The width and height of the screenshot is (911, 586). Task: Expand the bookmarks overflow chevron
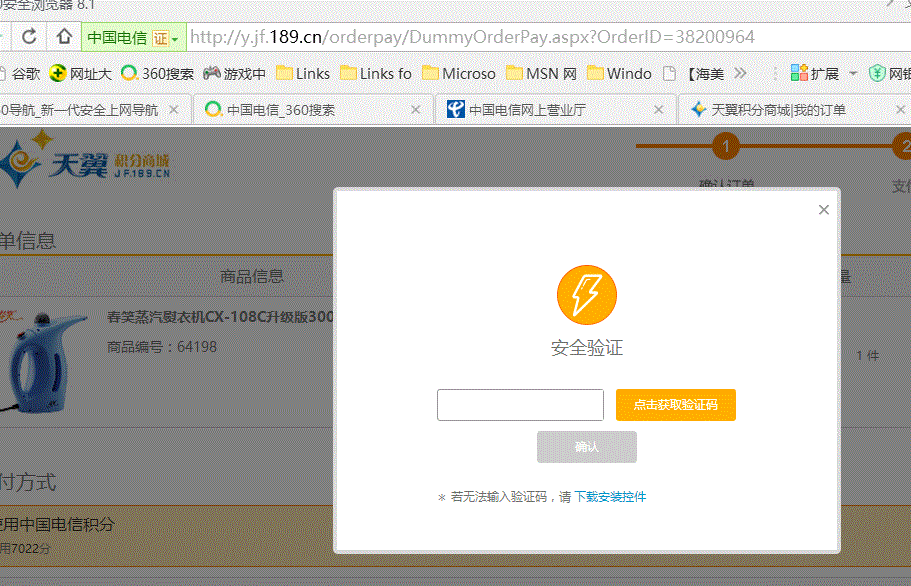click(740, 73)
